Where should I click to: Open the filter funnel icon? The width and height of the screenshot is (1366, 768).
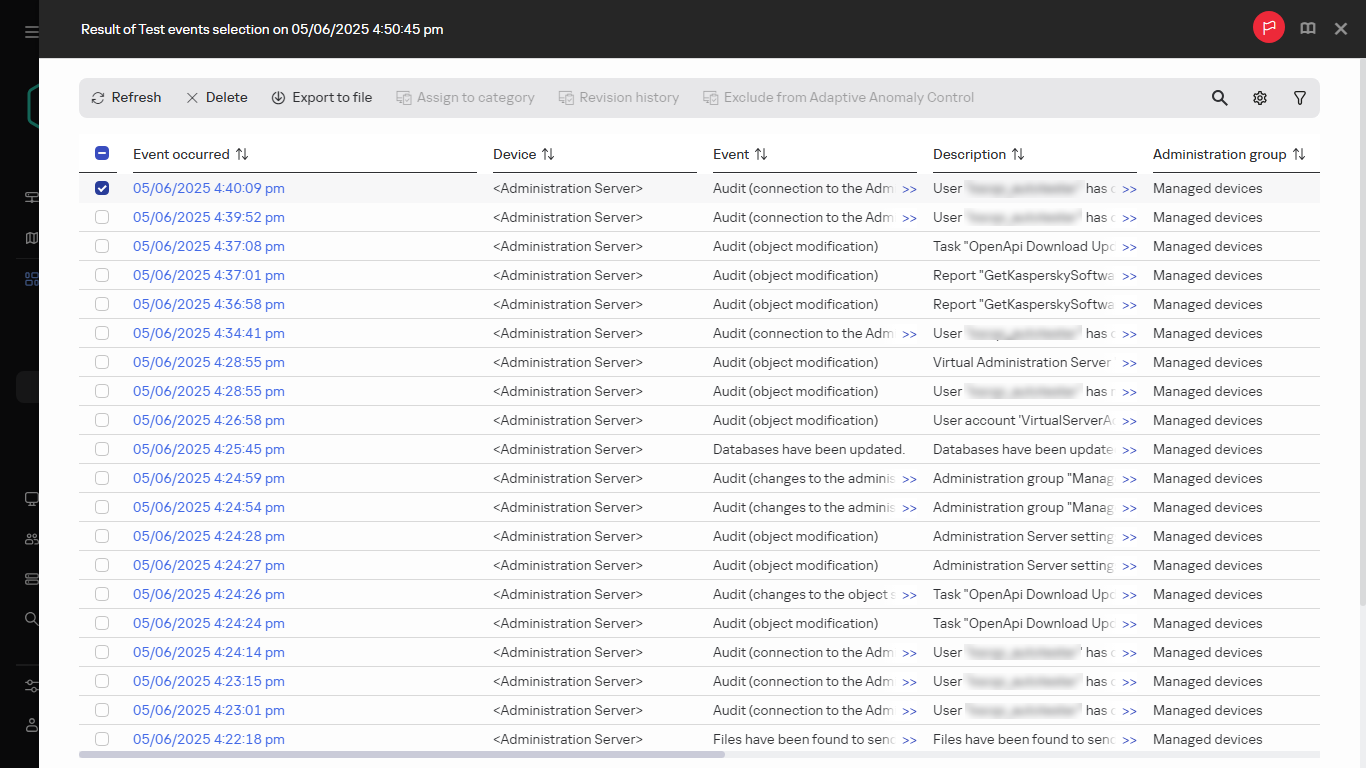1300,98
